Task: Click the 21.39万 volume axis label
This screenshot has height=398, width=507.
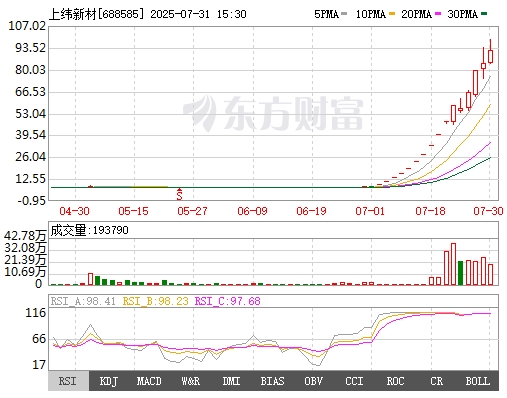Action: [25, 260]
